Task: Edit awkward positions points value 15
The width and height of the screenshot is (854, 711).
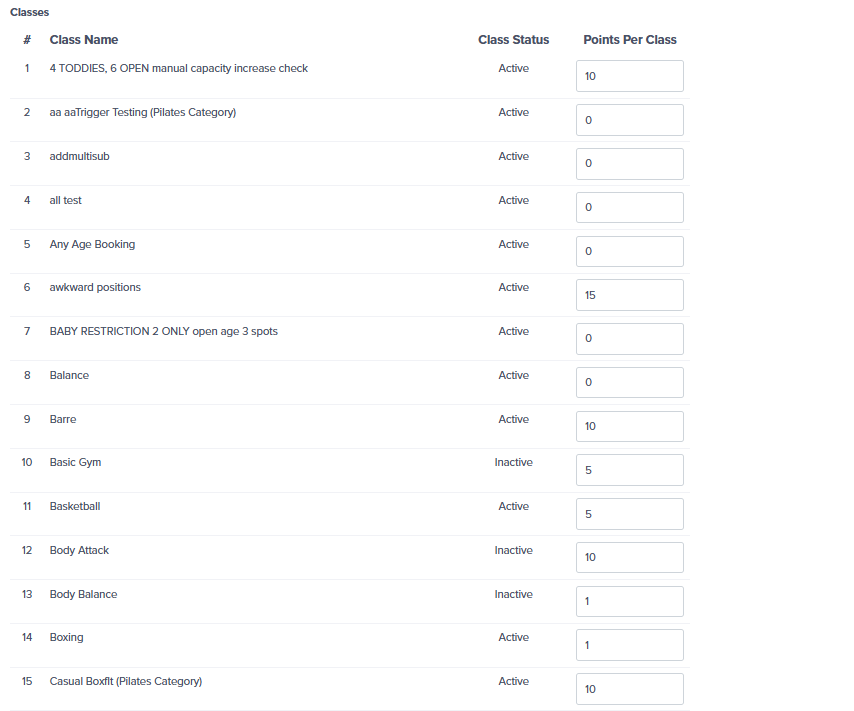Action: click(x=630, y=295)
